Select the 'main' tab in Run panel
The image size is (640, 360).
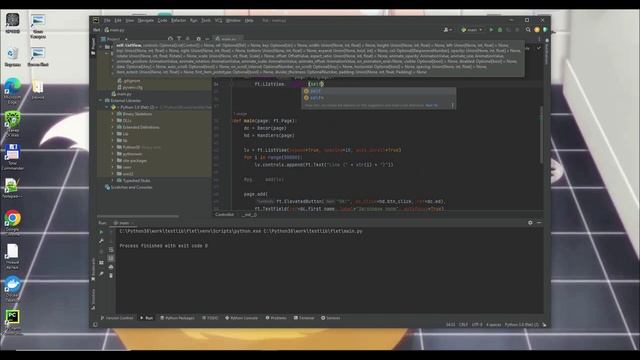point(124,223)
